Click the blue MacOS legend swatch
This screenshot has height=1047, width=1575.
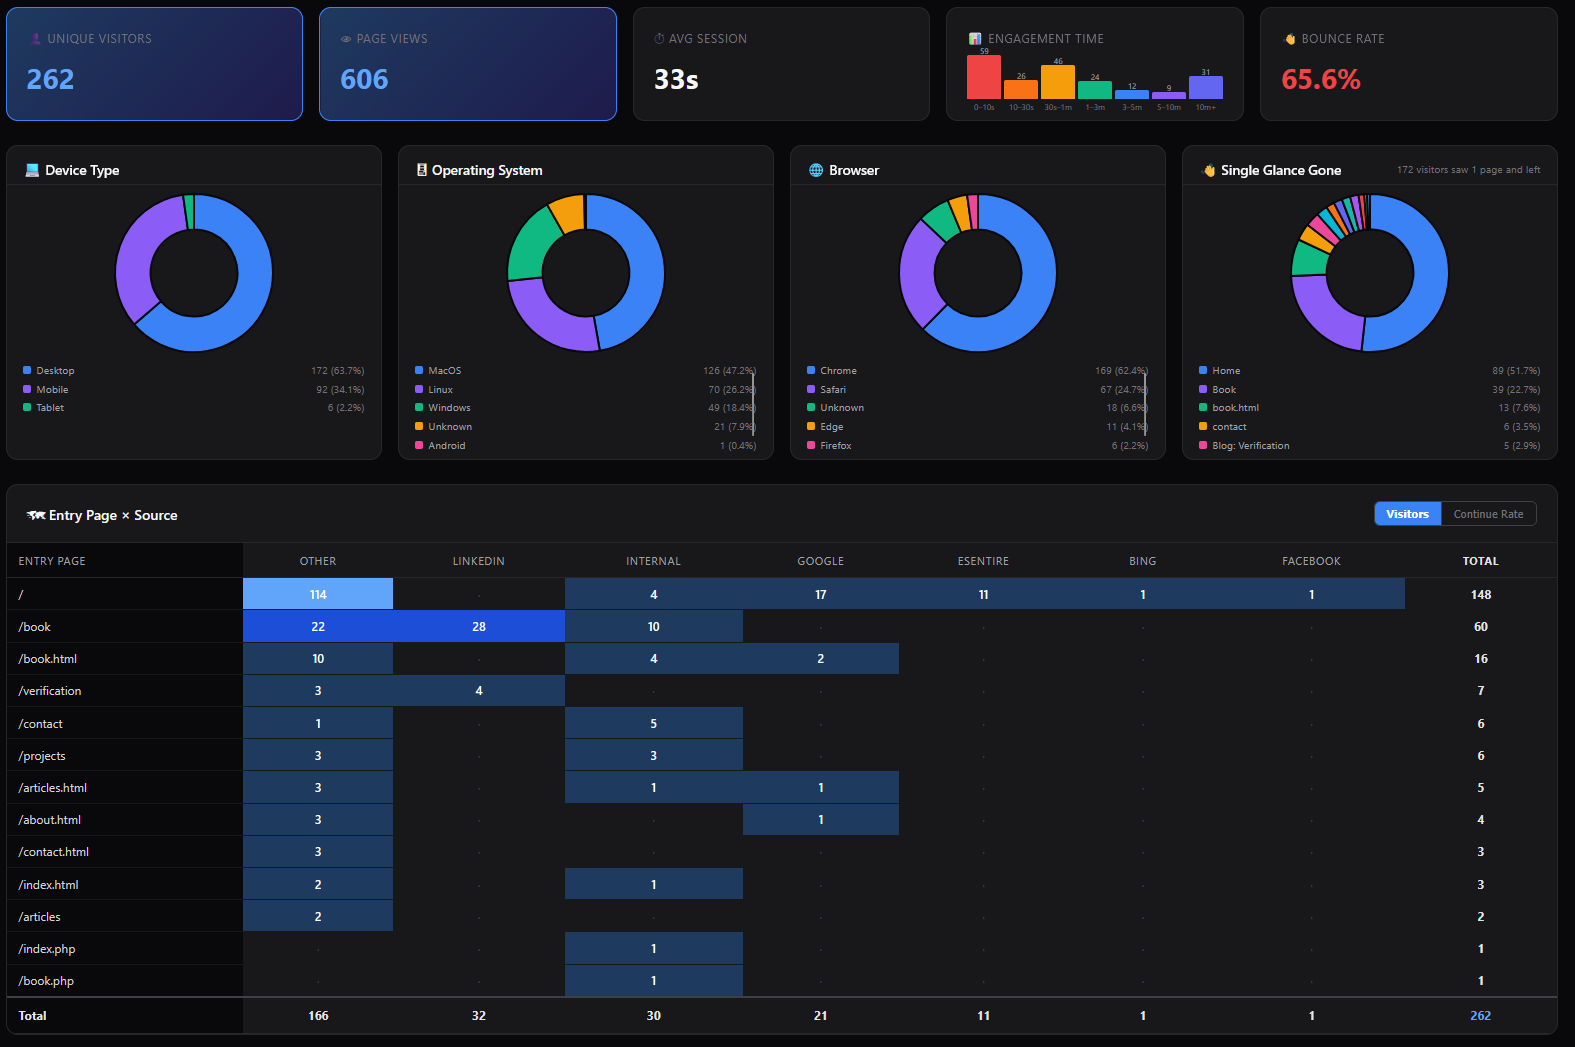[x=419, y=371]
